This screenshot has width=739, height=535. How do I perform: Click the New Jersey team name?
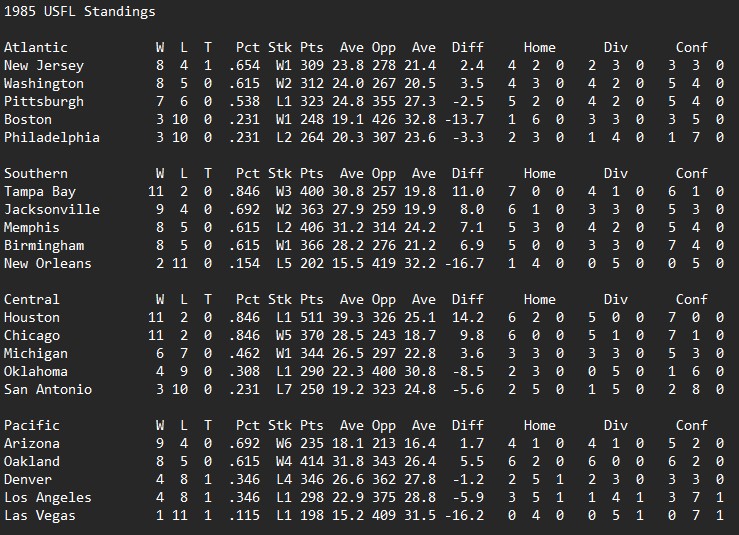(x=44, y=65)
